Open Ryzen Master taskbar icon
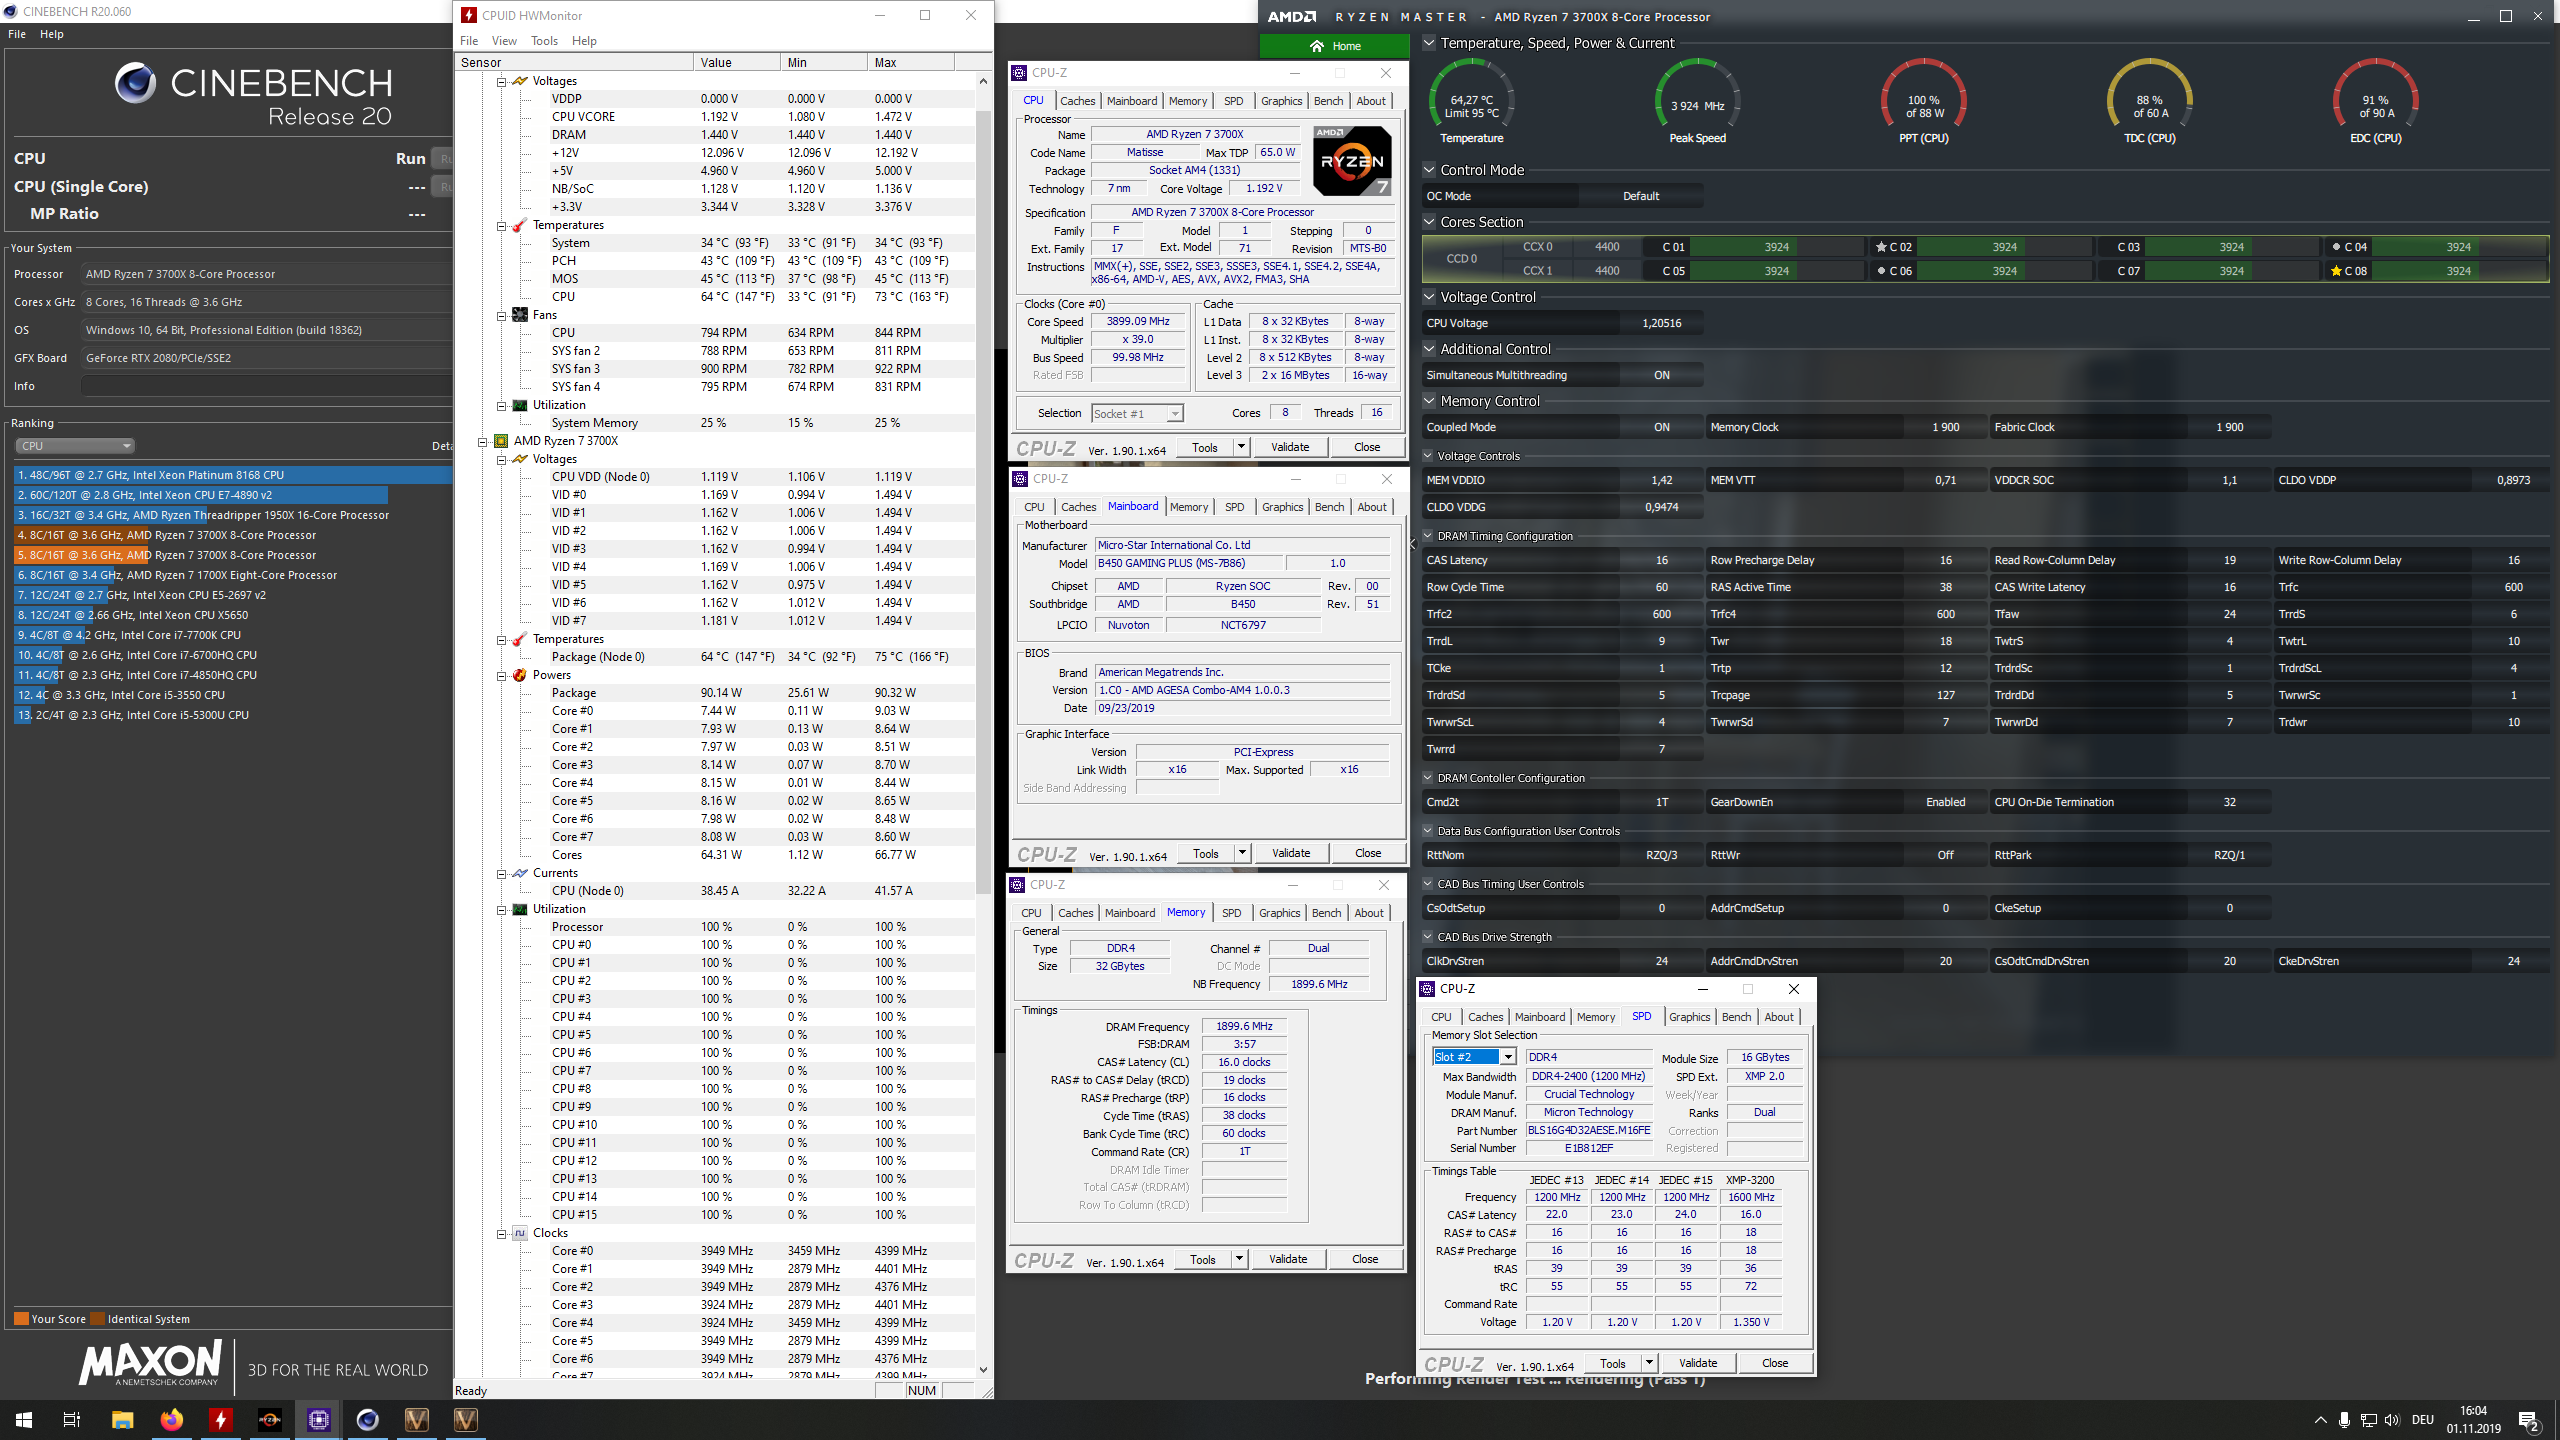The height and width of the screenshot is (1440, 2560). pyautogui.click(x=270, y=1419)
